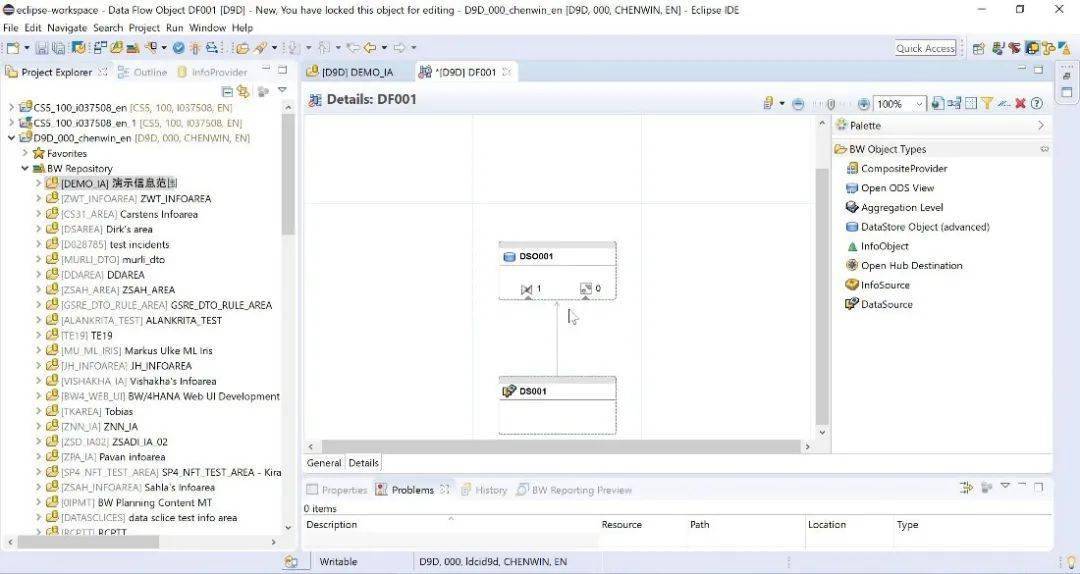Select CompositeProvider from the palette
This screenshot has width=1080, height=574.
(896, 168)
